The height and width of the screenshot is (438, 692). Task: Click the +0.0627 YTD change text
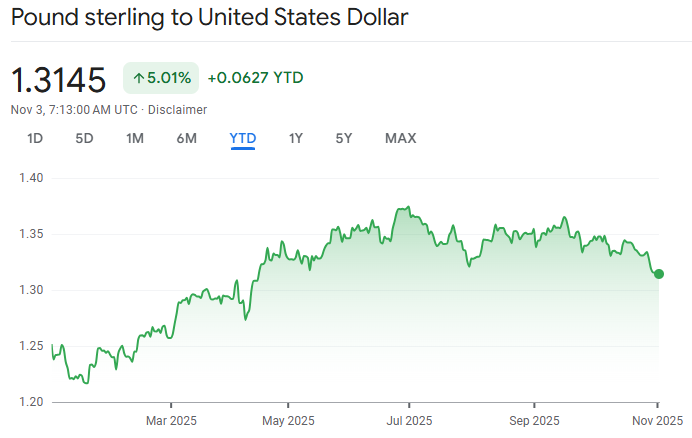click(255, 78)
